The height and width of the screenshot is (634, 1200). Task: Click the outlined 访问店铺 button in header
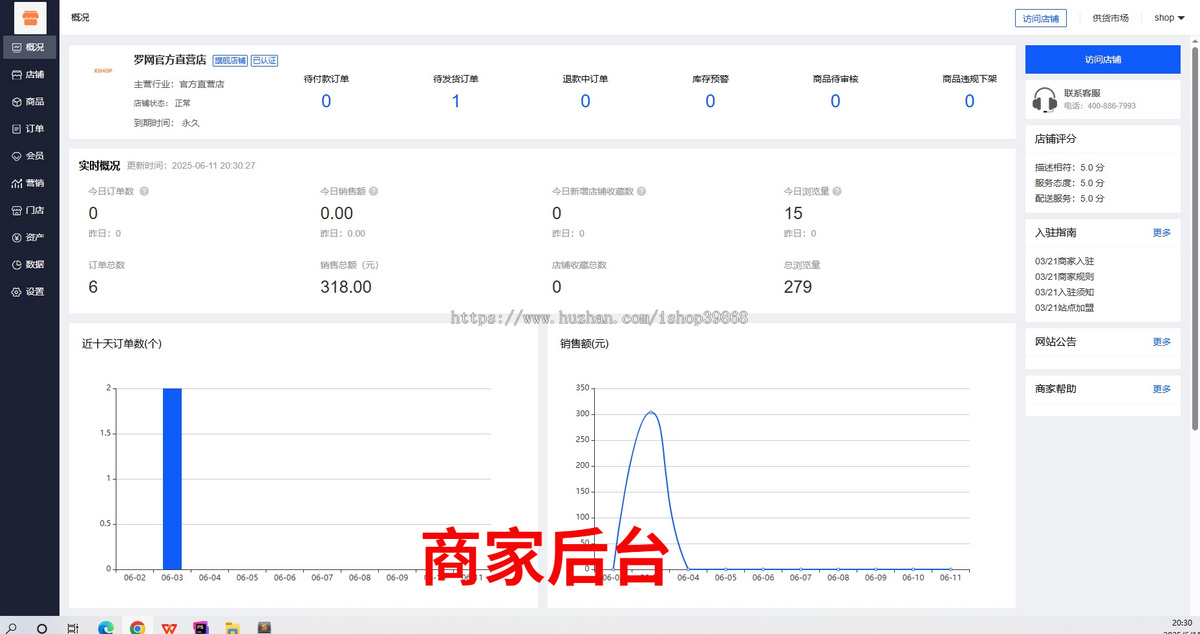click(1040, 18)
